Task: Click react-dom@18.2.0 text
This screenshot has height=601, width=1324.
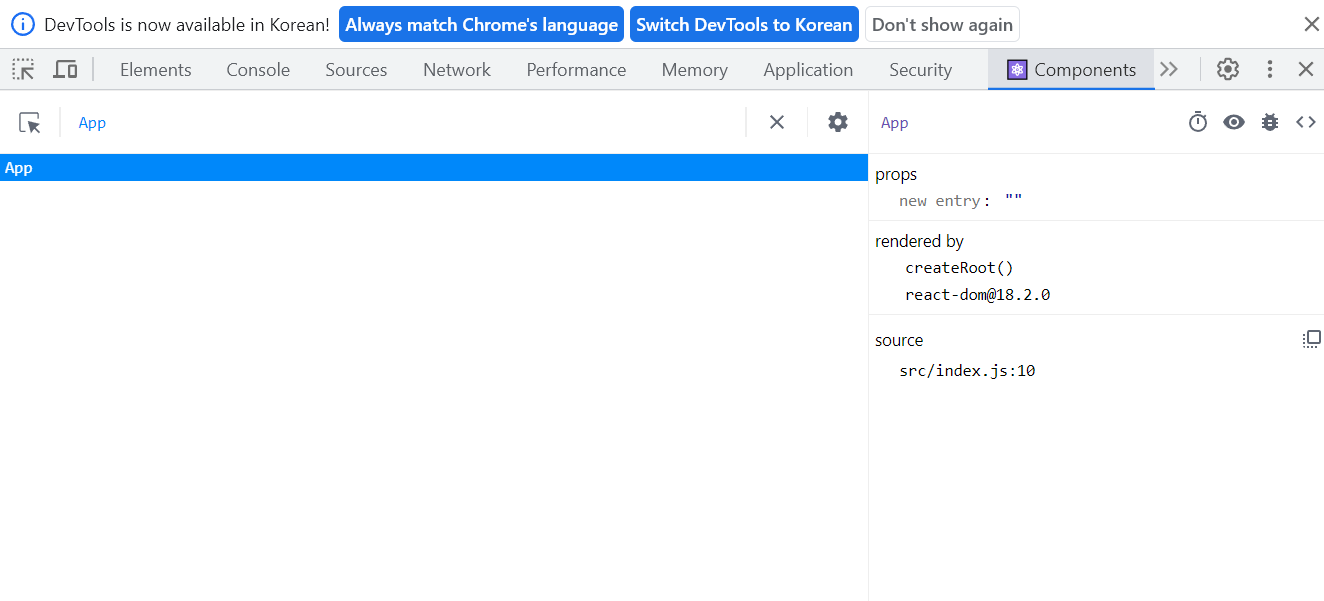Action: [x=977, y=295]
